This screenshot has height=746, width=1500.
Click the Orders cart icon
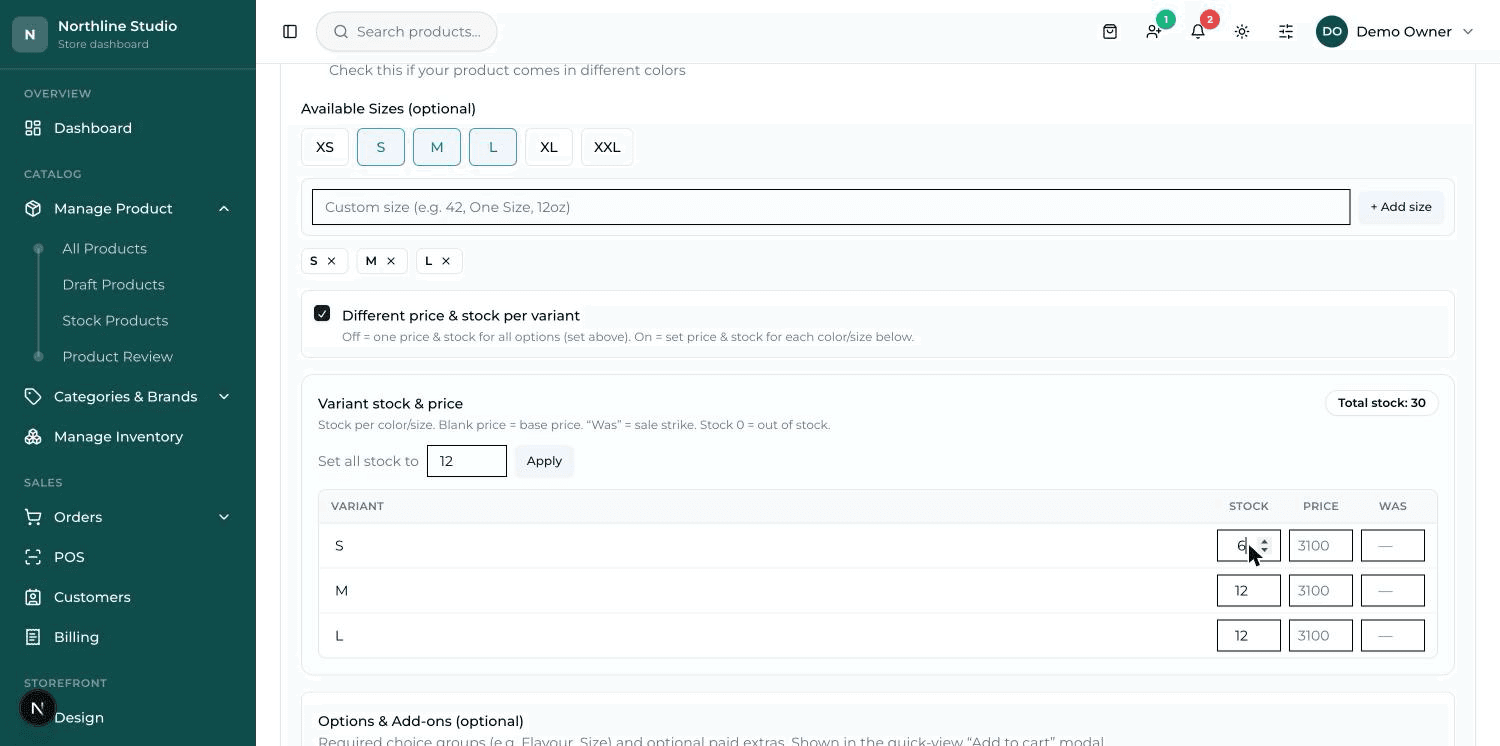pos(33,517)
